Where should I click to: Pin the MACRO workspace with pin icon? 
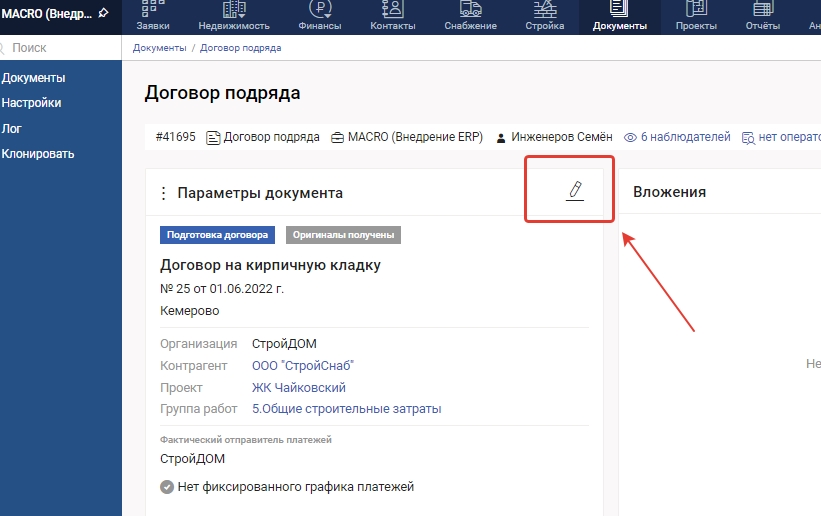tap(103, 14)
